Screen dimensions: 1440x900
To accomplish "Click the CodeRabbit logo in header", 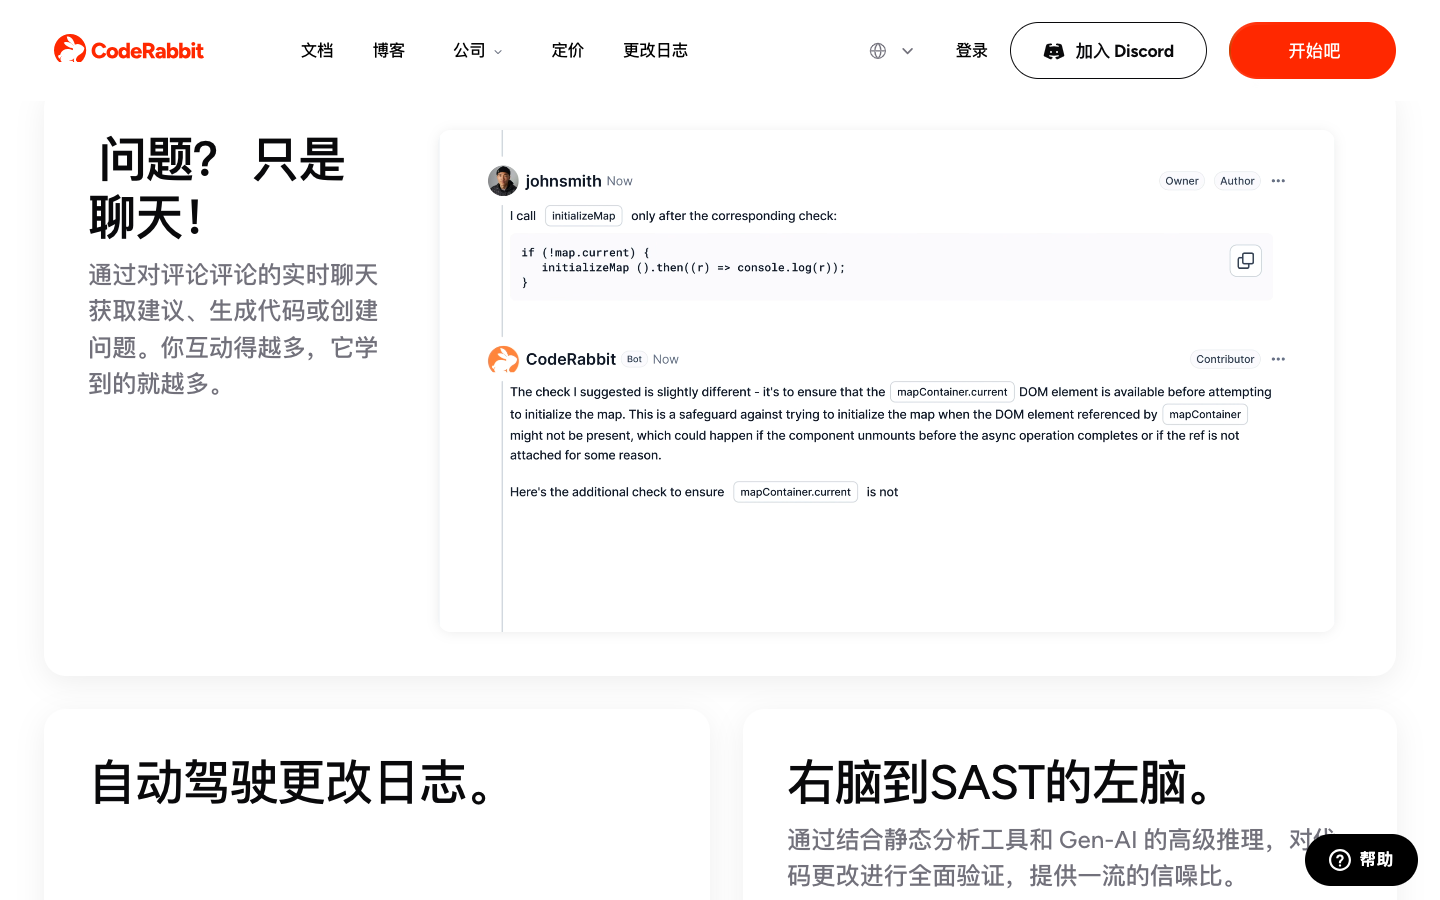I will click(x=129, y=50).
